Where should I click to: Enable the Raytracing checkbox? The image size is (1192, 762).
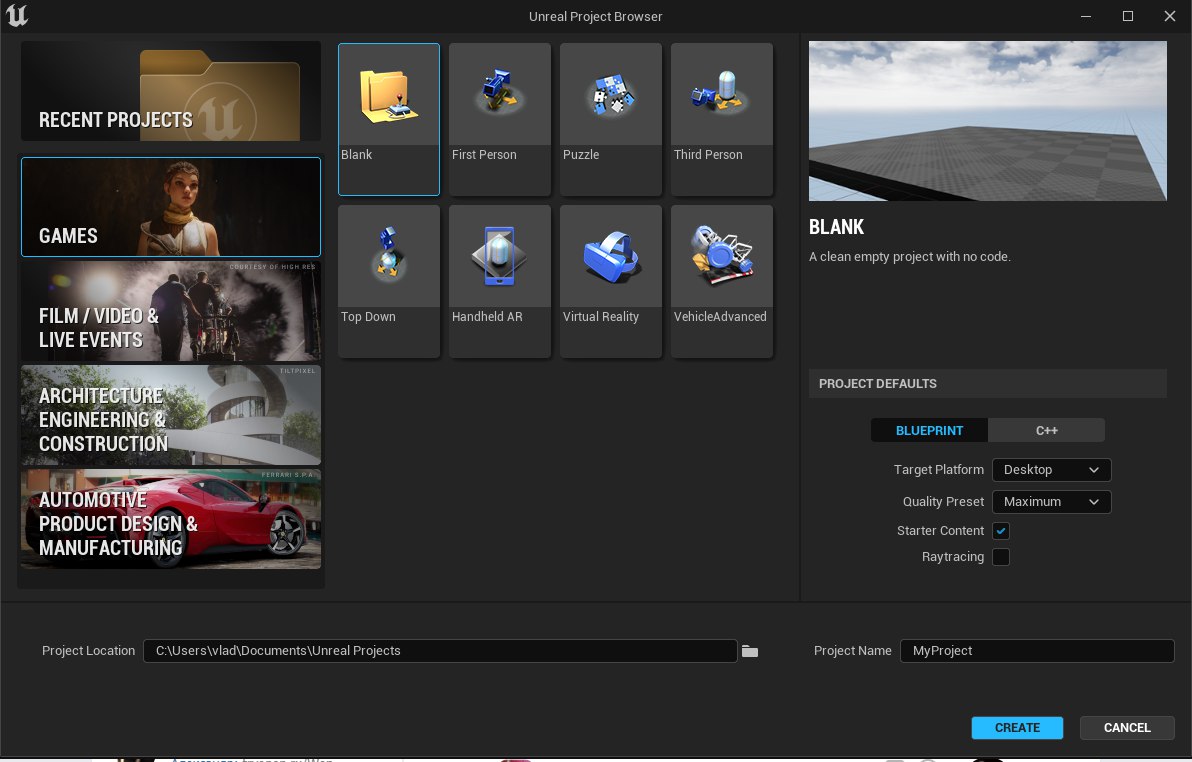1001,557
